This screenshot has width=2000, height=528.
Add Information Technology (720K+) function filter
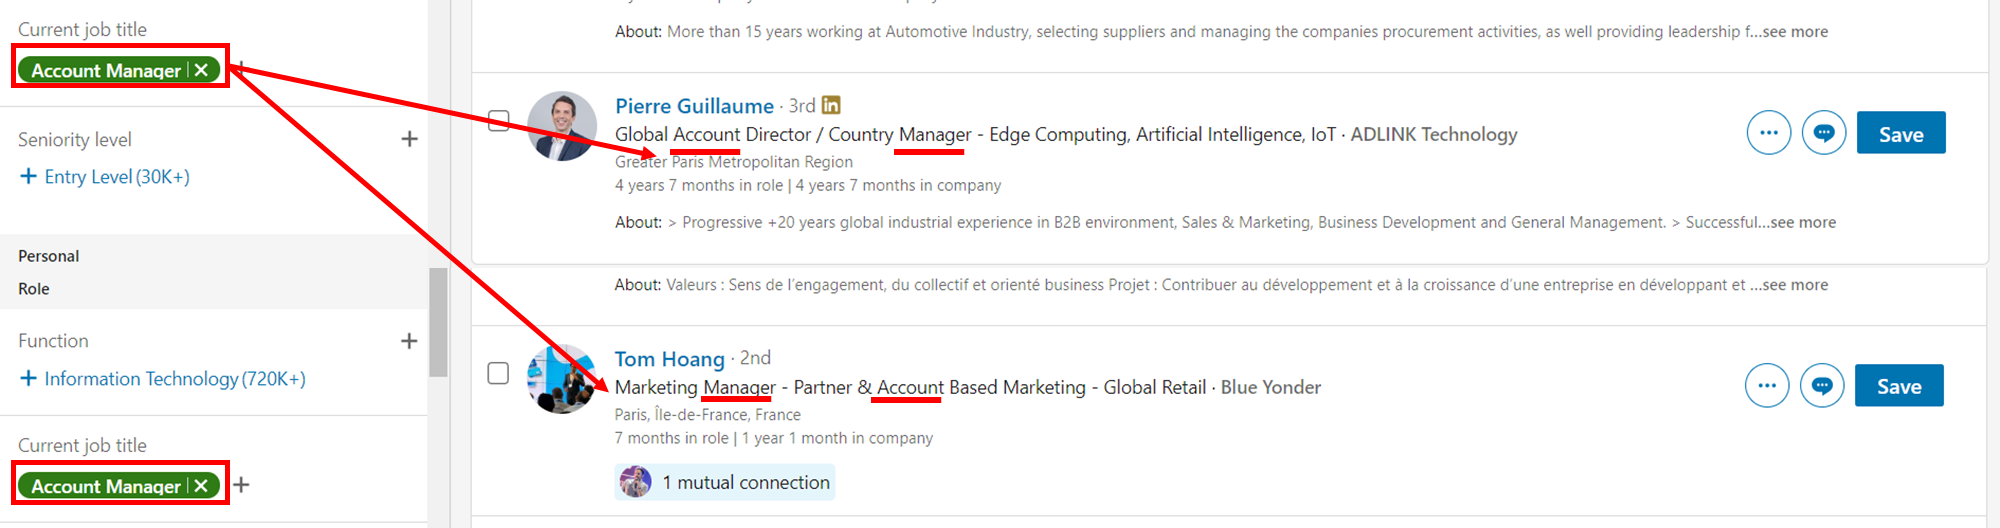tap(163, 379)
